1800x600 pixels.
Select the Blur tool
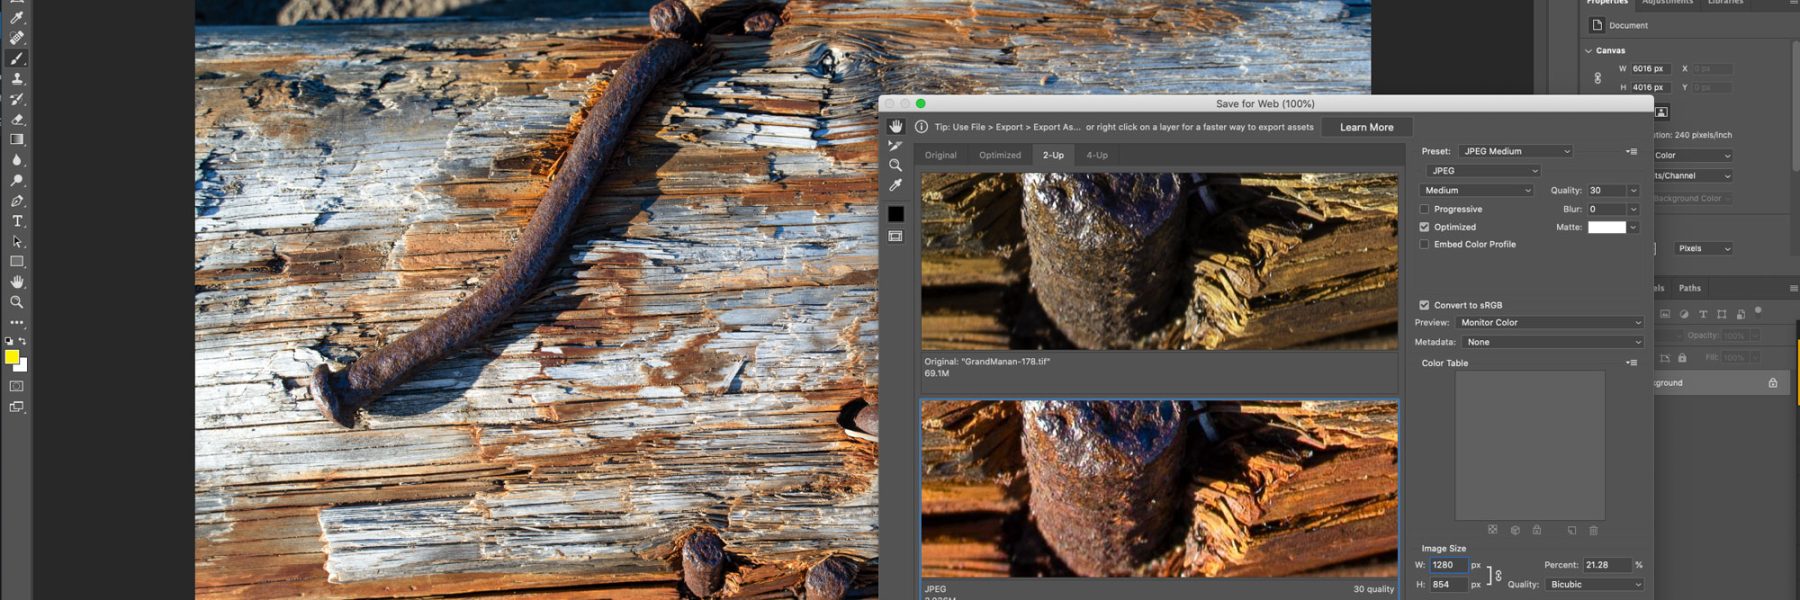pos(17,160)
